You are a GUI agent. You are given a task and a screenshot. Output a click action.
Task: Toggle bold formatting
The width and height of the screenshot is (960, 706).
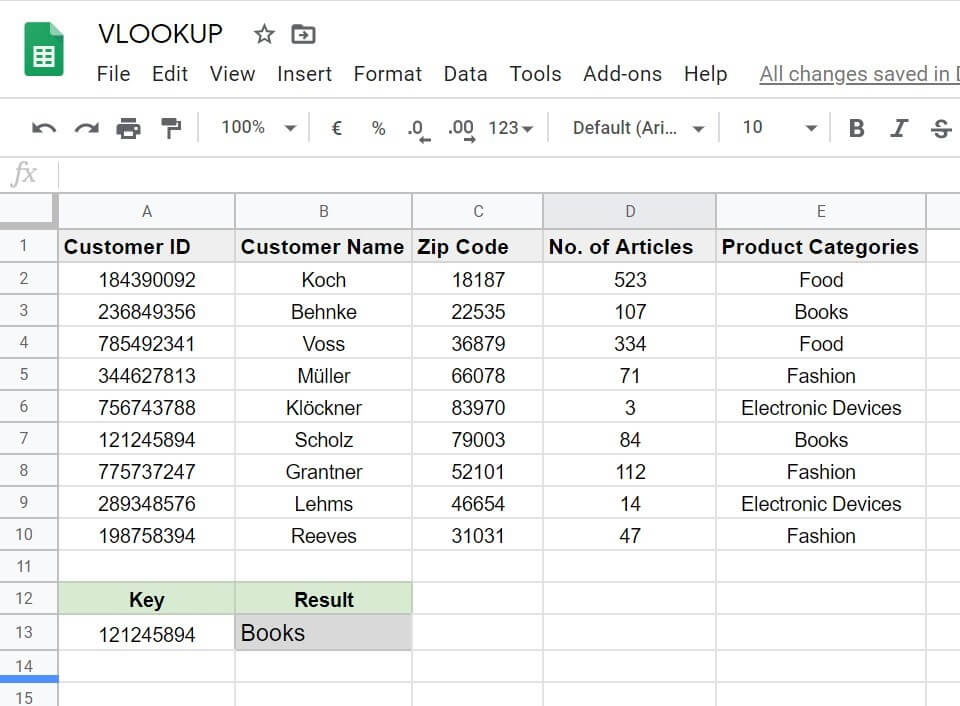tap(857, 128)
